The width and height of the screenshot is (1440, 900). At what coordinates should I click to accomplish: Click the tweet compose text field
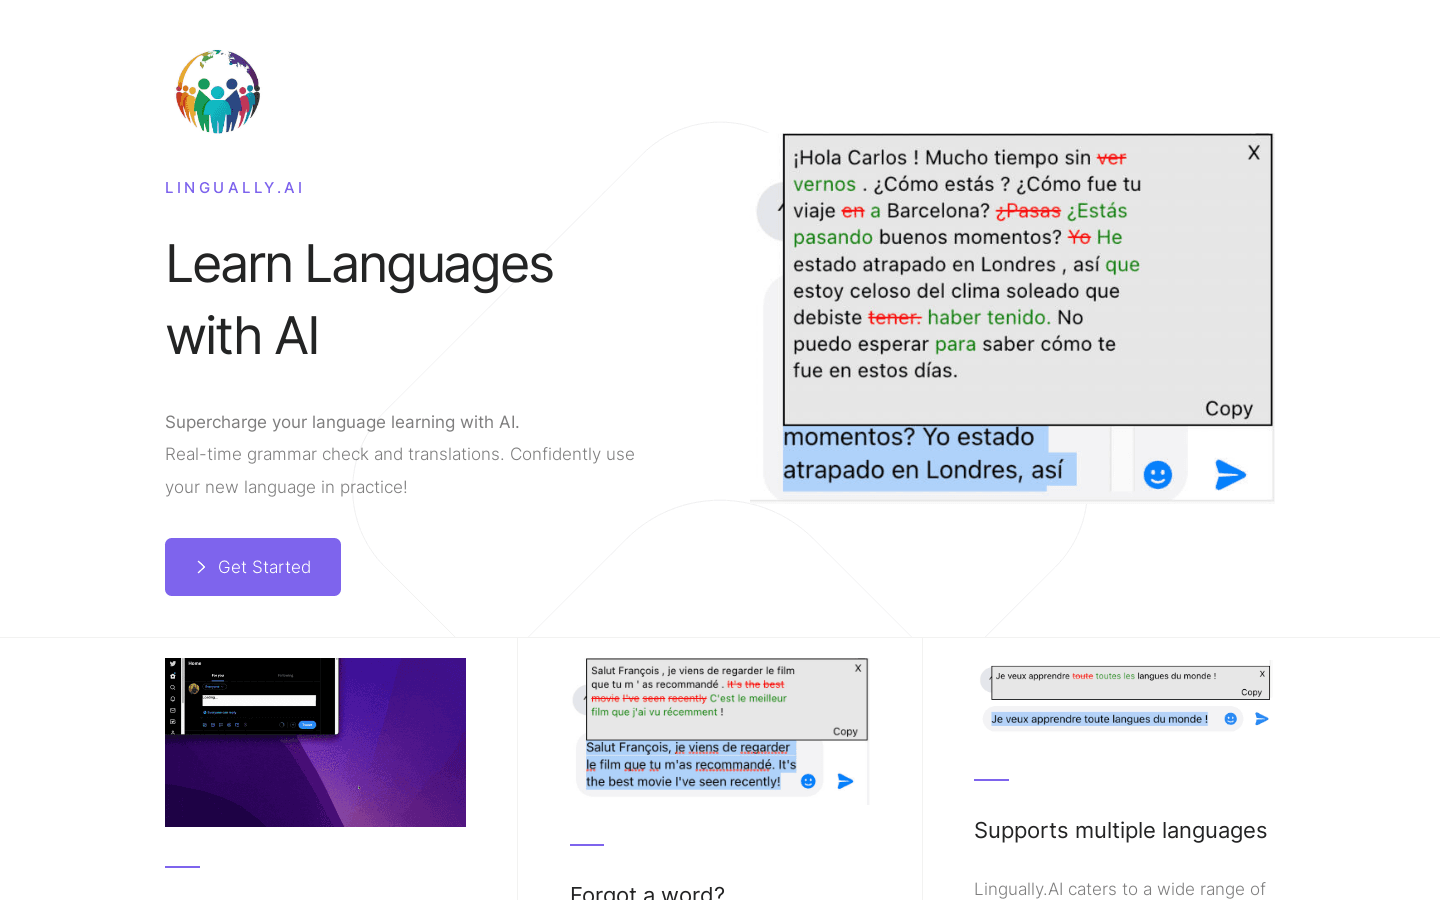(x=259, y=700)
